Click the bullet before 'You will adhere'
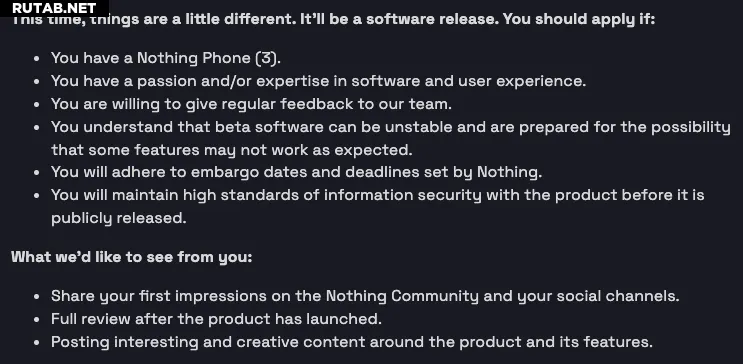743x364 pixels. pyautogui.click(x=37, y=173)
